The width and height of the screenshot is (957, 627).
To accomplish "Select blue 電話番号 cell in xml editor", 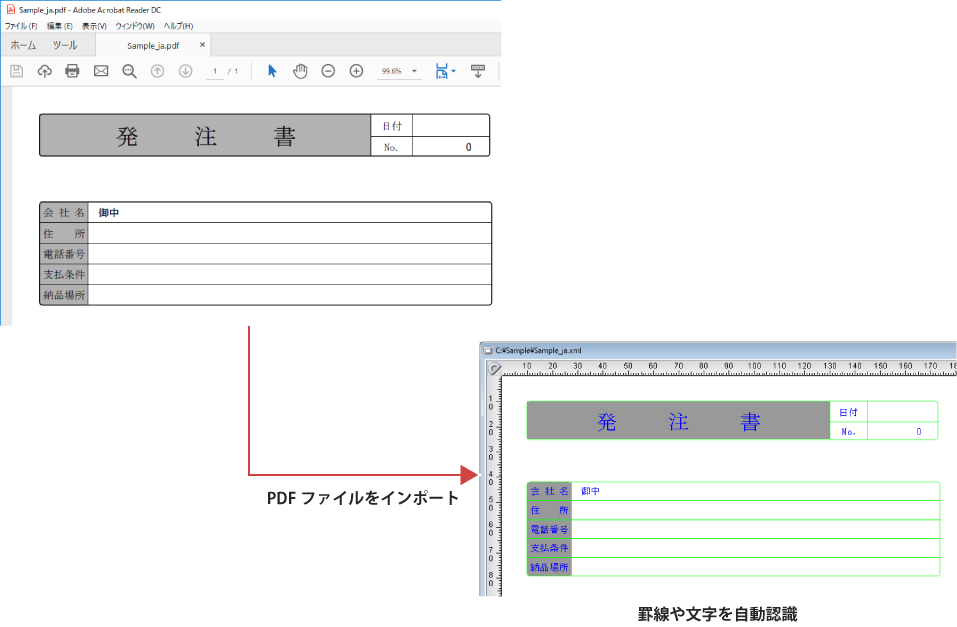I will (549, 529).
